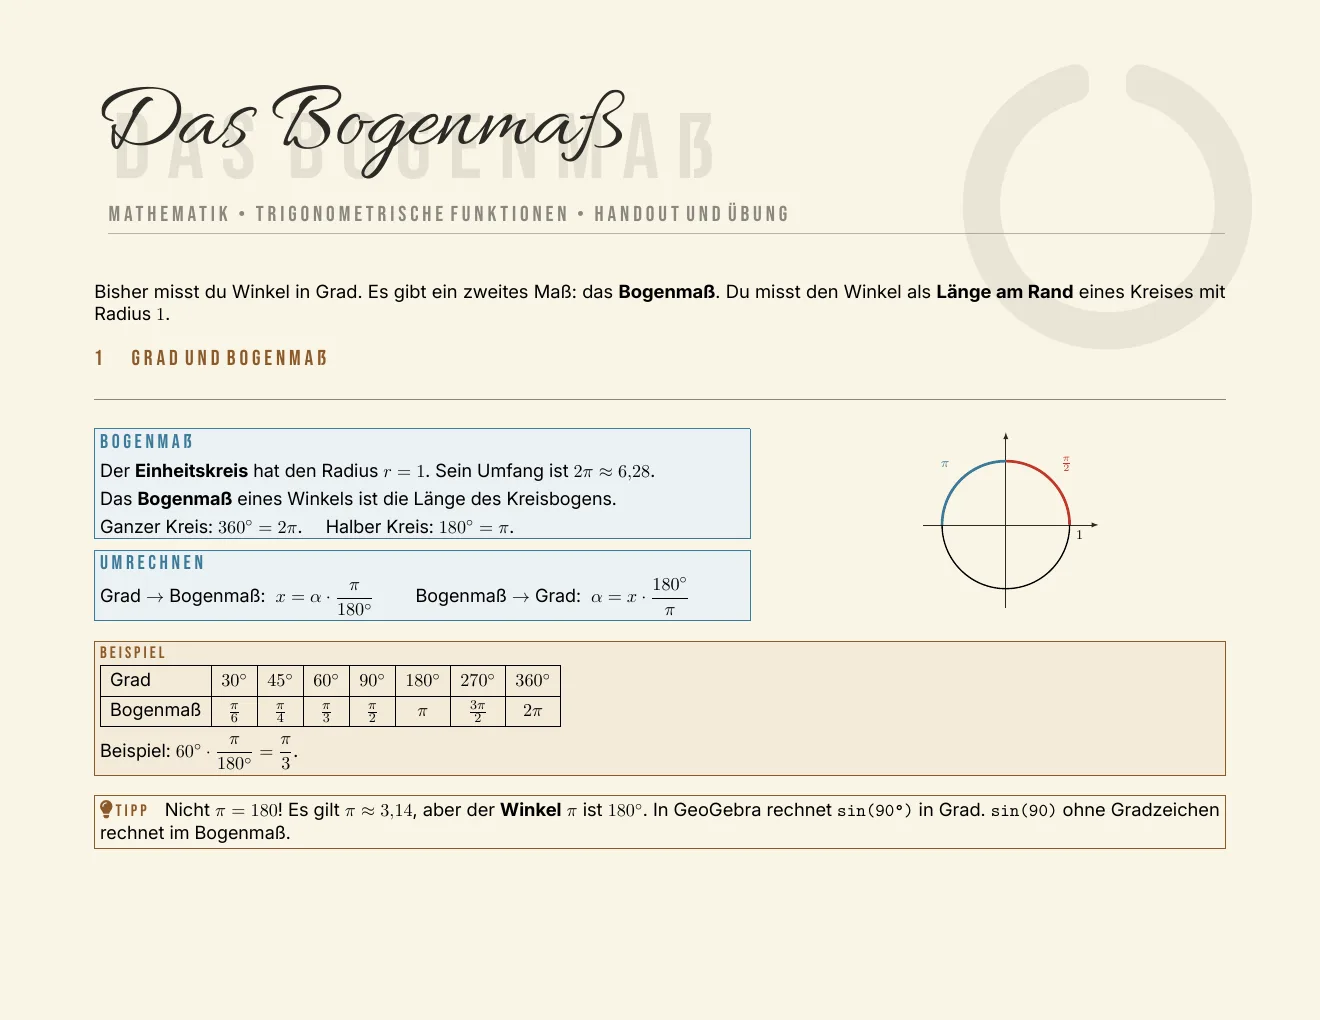Click the "π/6" cell in the table
The height and width of the screenshot is (1020, 1320).
(x=234, y=711)
